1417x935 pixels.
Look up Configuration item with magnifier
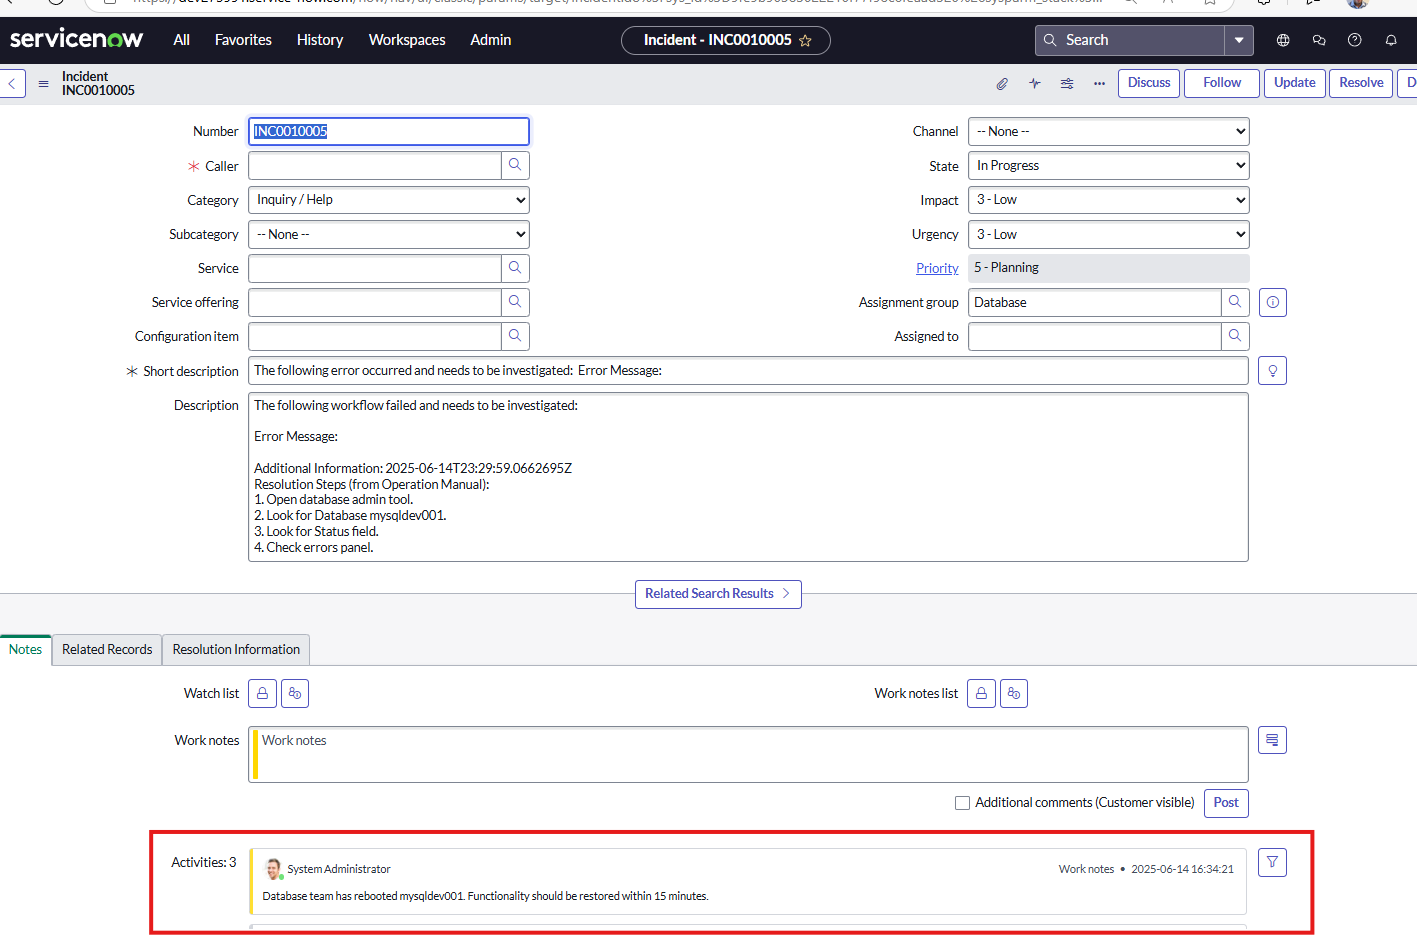pyautogui.click(x=515, y=336)
